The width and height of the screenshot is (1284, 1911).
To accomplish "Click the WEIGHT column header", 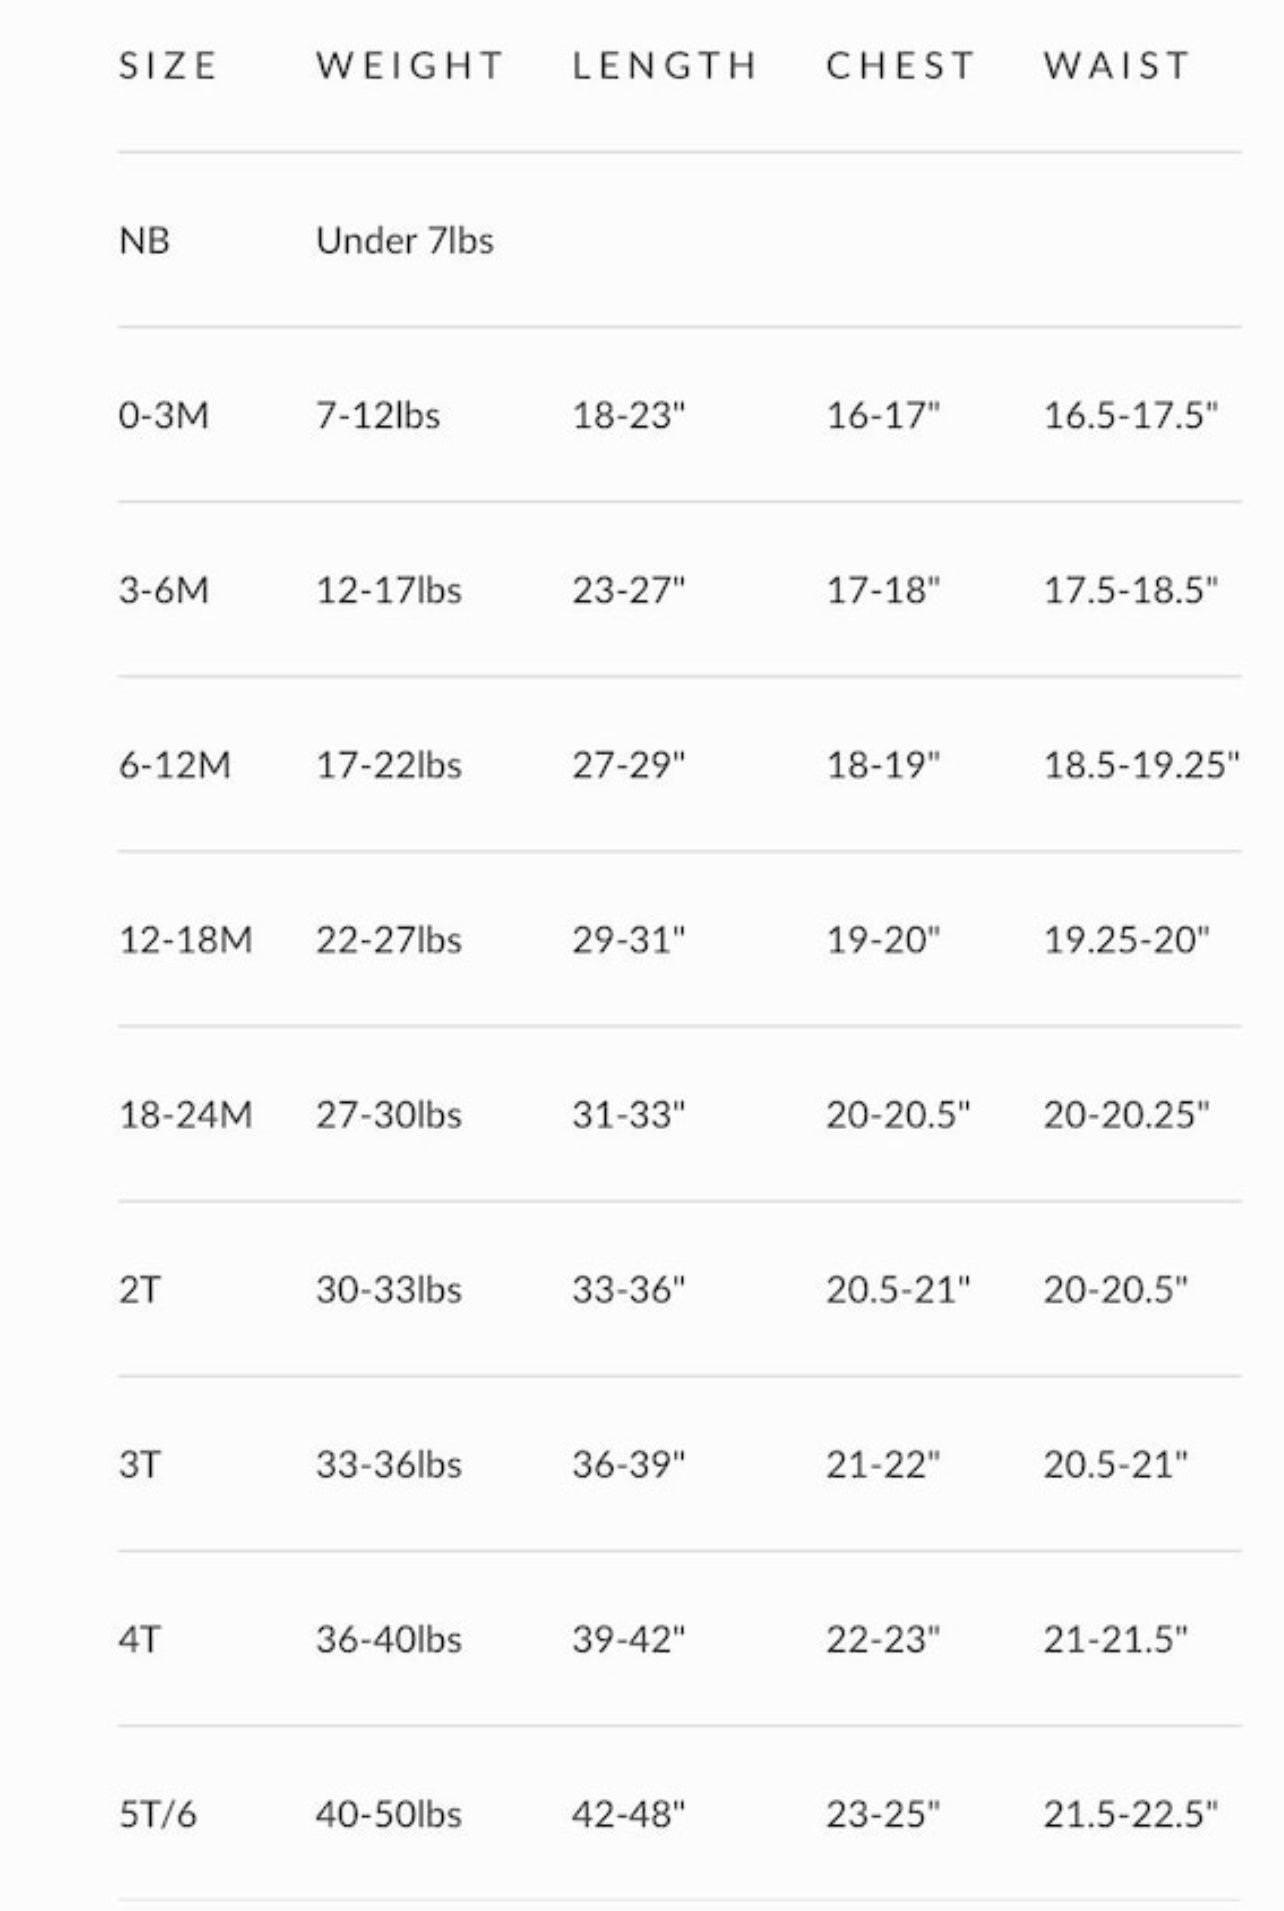I will click(x=410, y=66).
